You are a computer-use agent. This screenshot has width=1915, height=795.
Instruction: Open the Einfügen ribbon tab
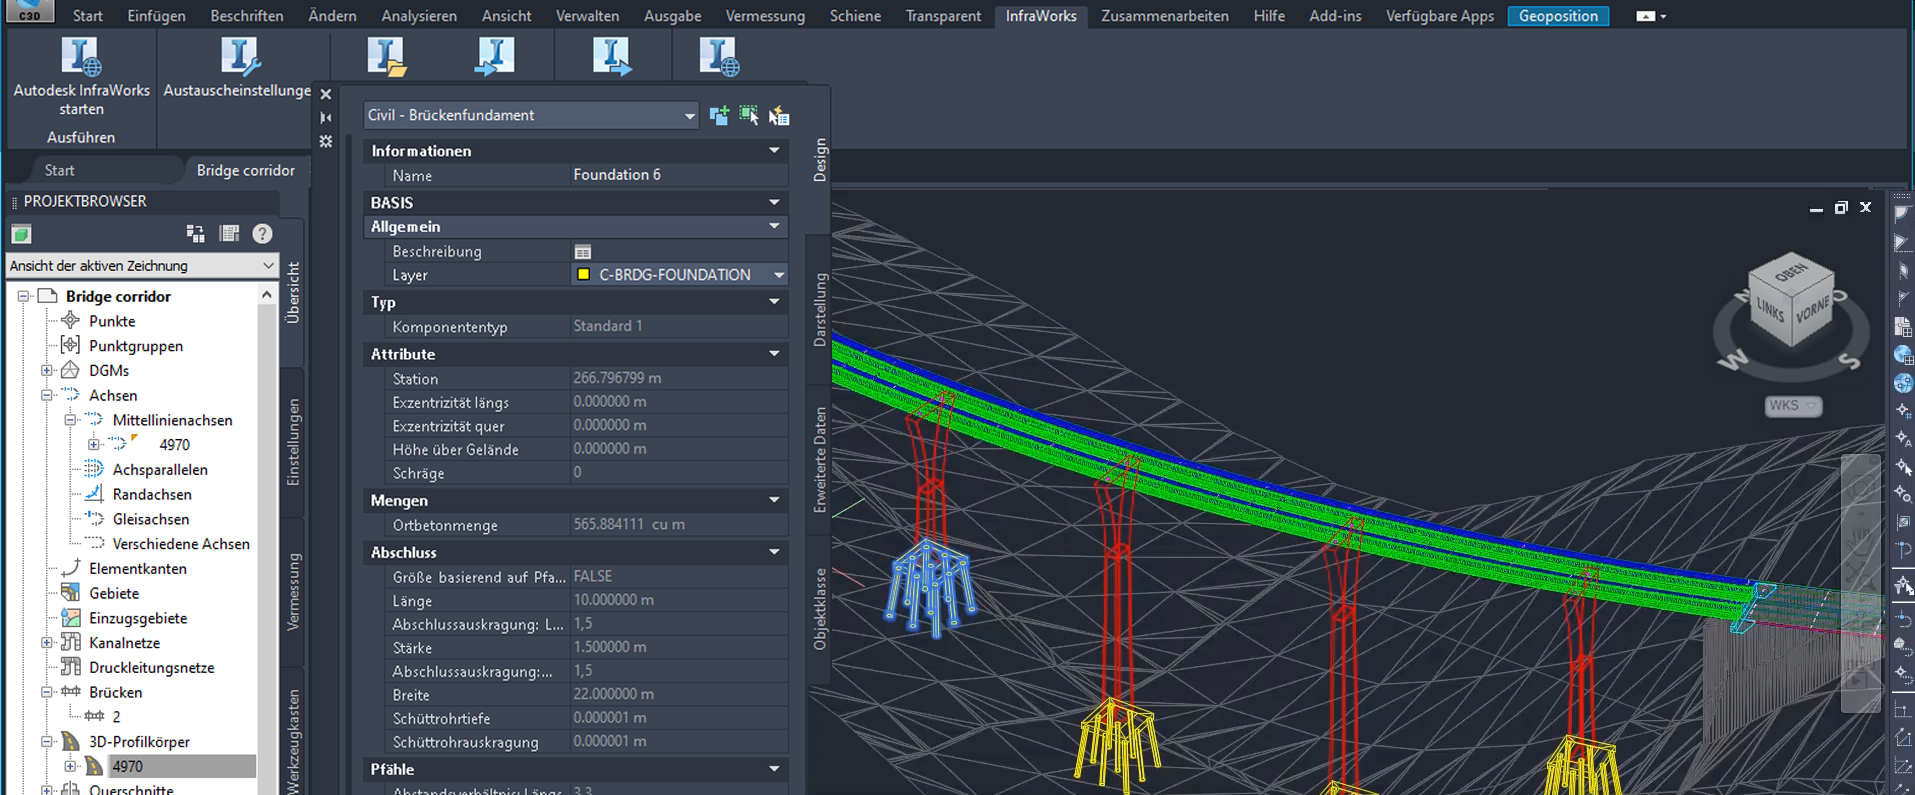pos(156,16)
